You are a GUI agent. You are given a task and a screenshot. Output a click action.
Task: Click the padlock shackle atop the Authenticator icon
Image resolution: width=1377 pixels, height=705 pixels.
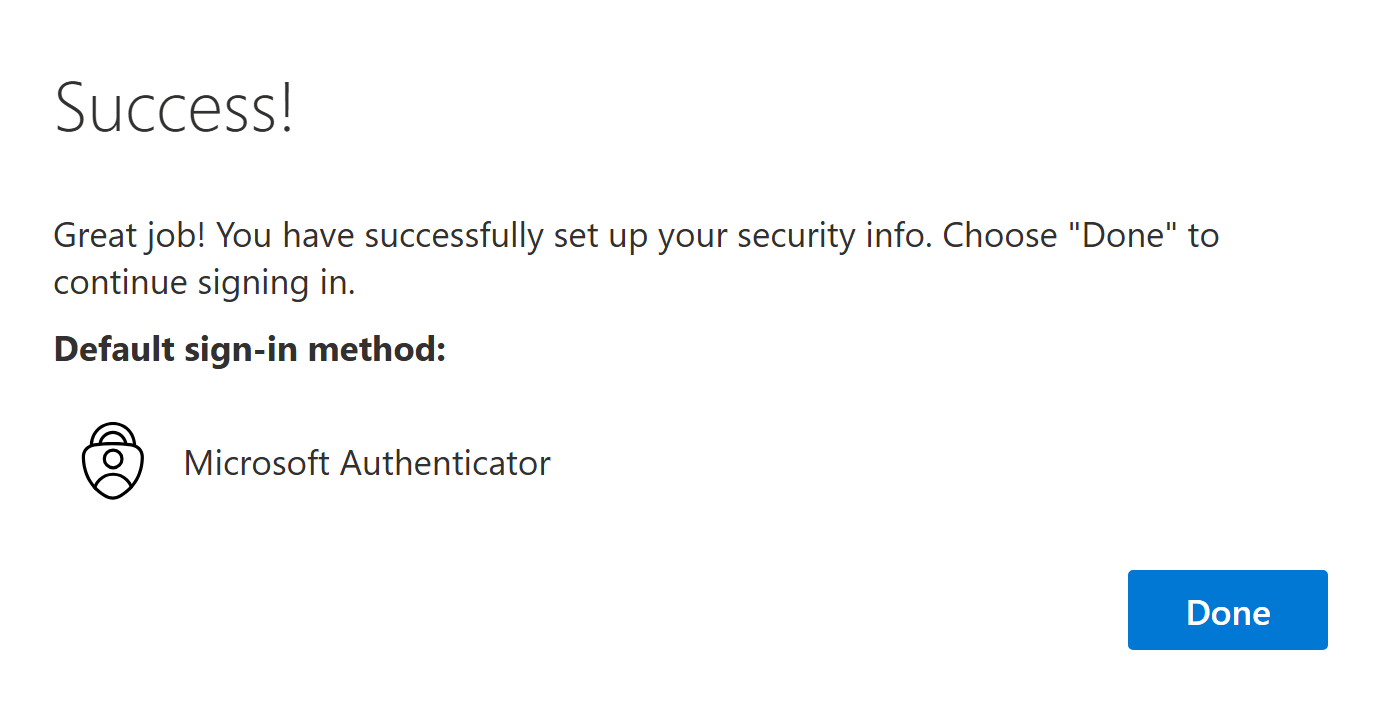[x=113, y=434]
